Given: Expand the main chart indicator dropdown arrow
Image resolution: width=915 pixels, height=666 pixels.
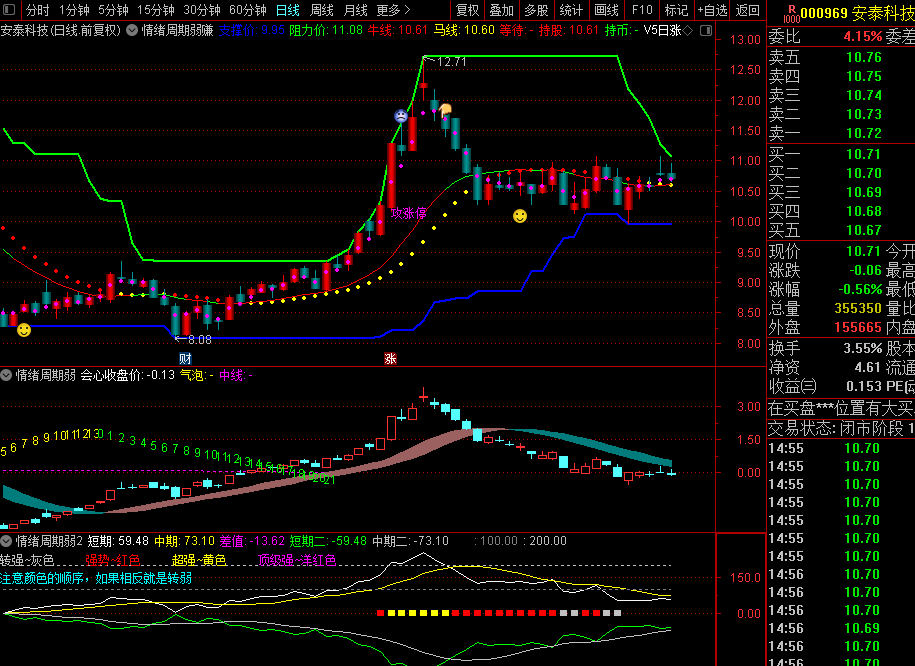Looking at the screenshot, I should 132,31.
